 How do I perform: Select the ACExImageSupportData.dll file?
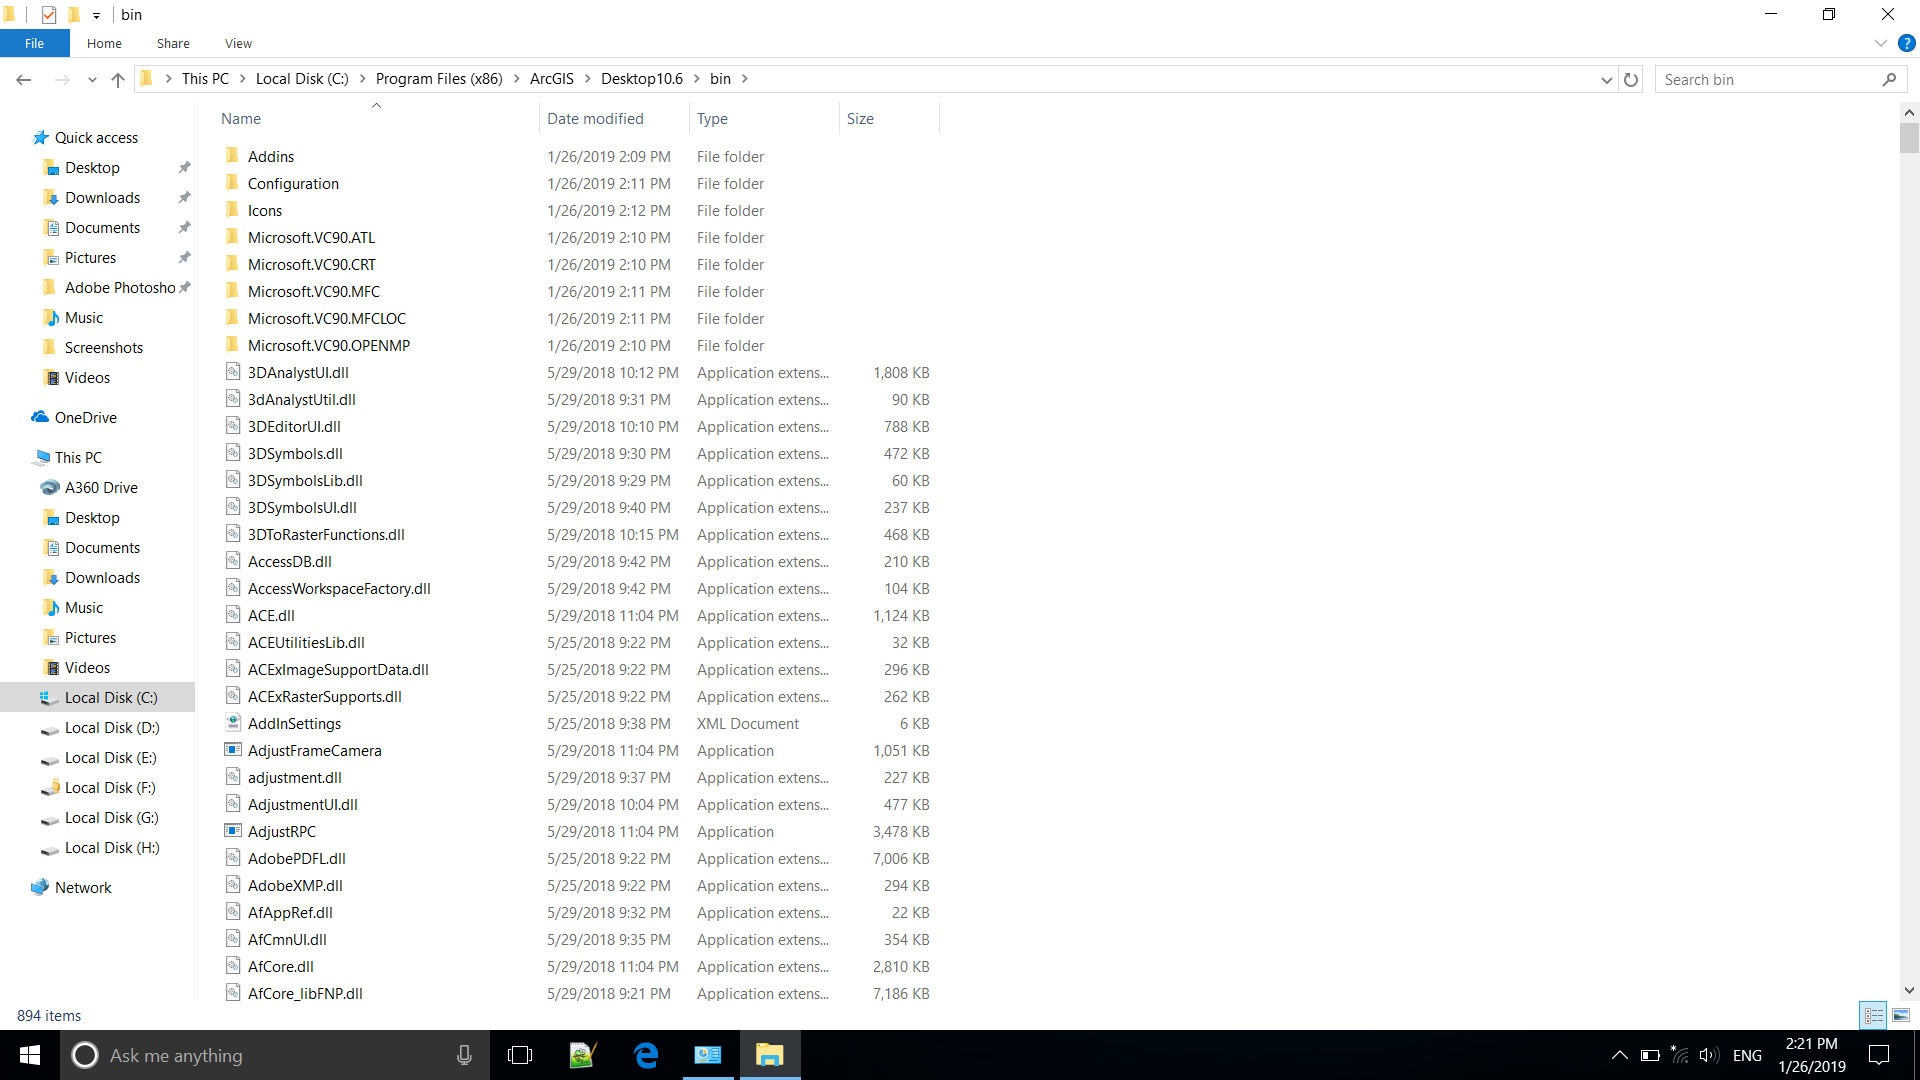pos(337,669)
